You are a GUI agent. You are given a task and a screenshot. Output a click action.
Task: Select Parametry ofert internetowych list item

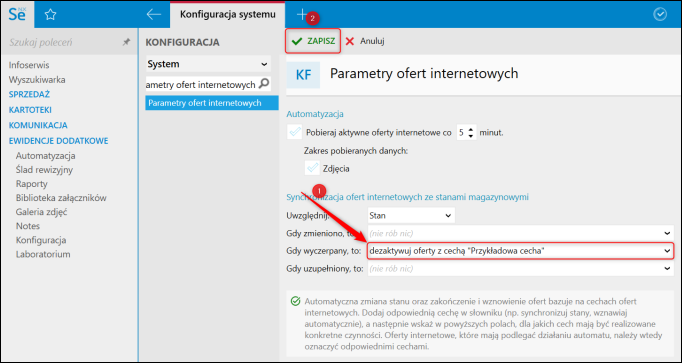click(x=212, y=103)
